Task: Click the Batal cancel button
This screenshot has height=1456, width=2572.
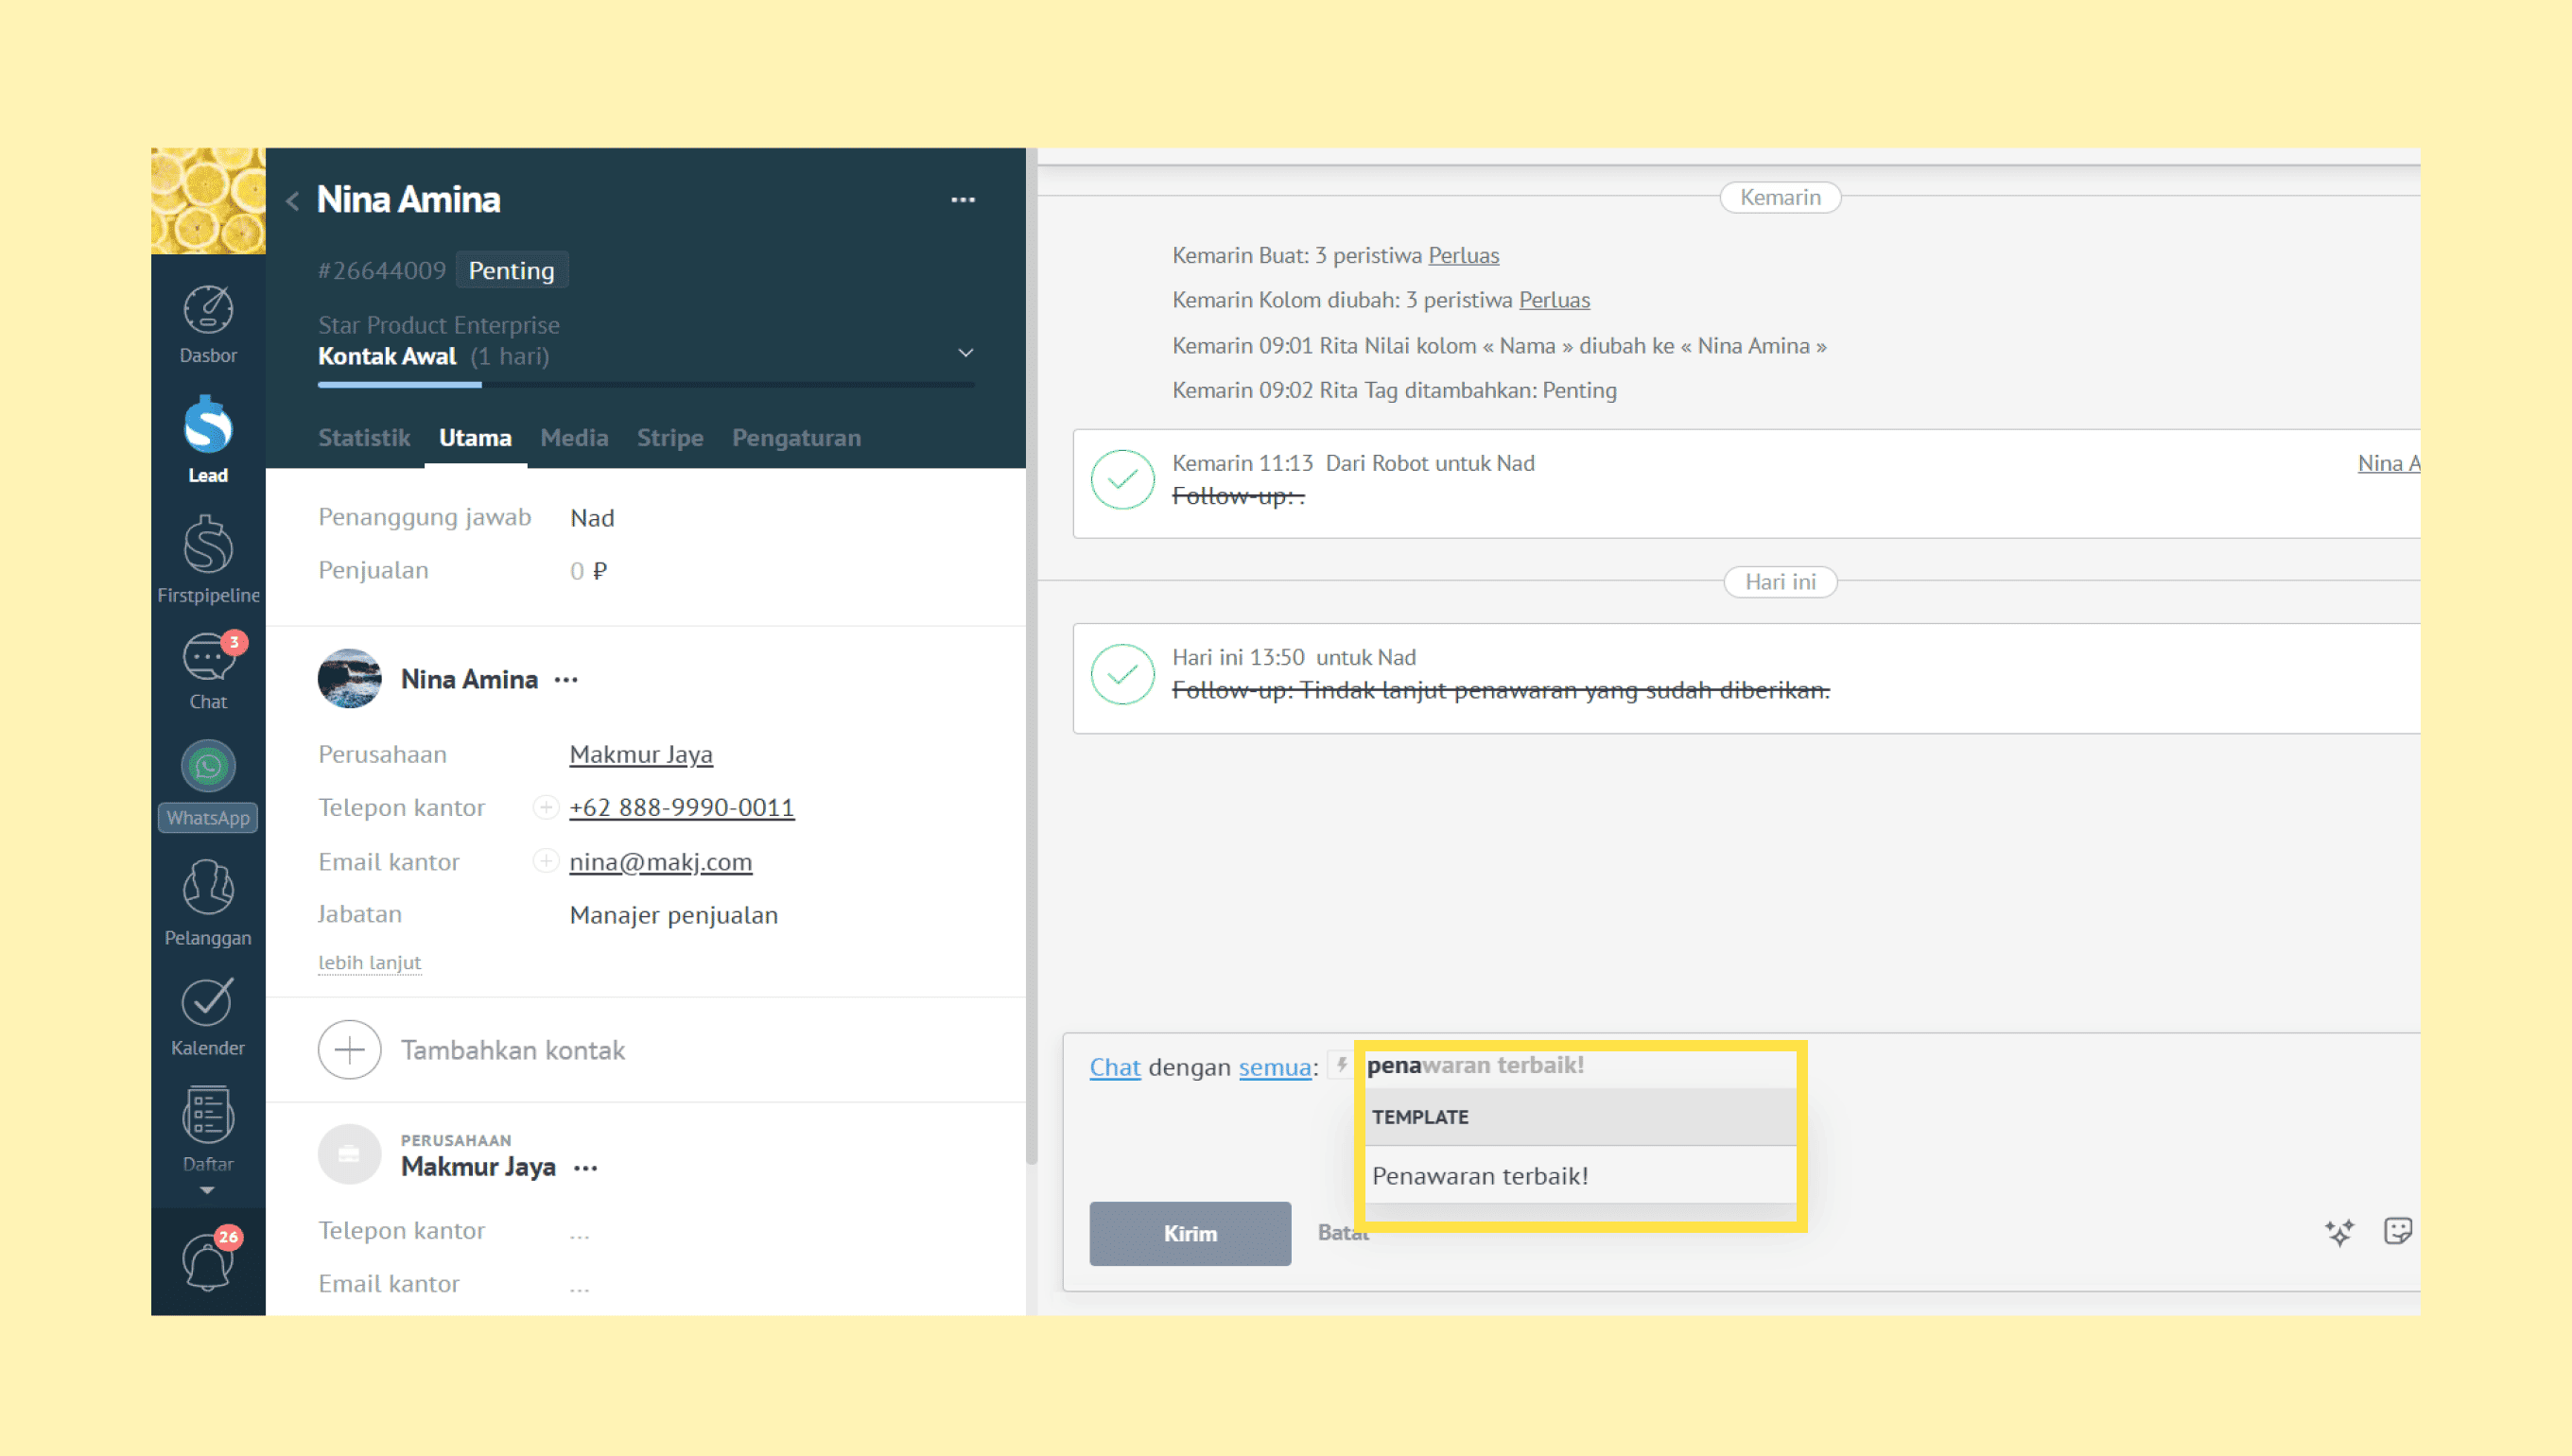Action: point(1343,1233)
